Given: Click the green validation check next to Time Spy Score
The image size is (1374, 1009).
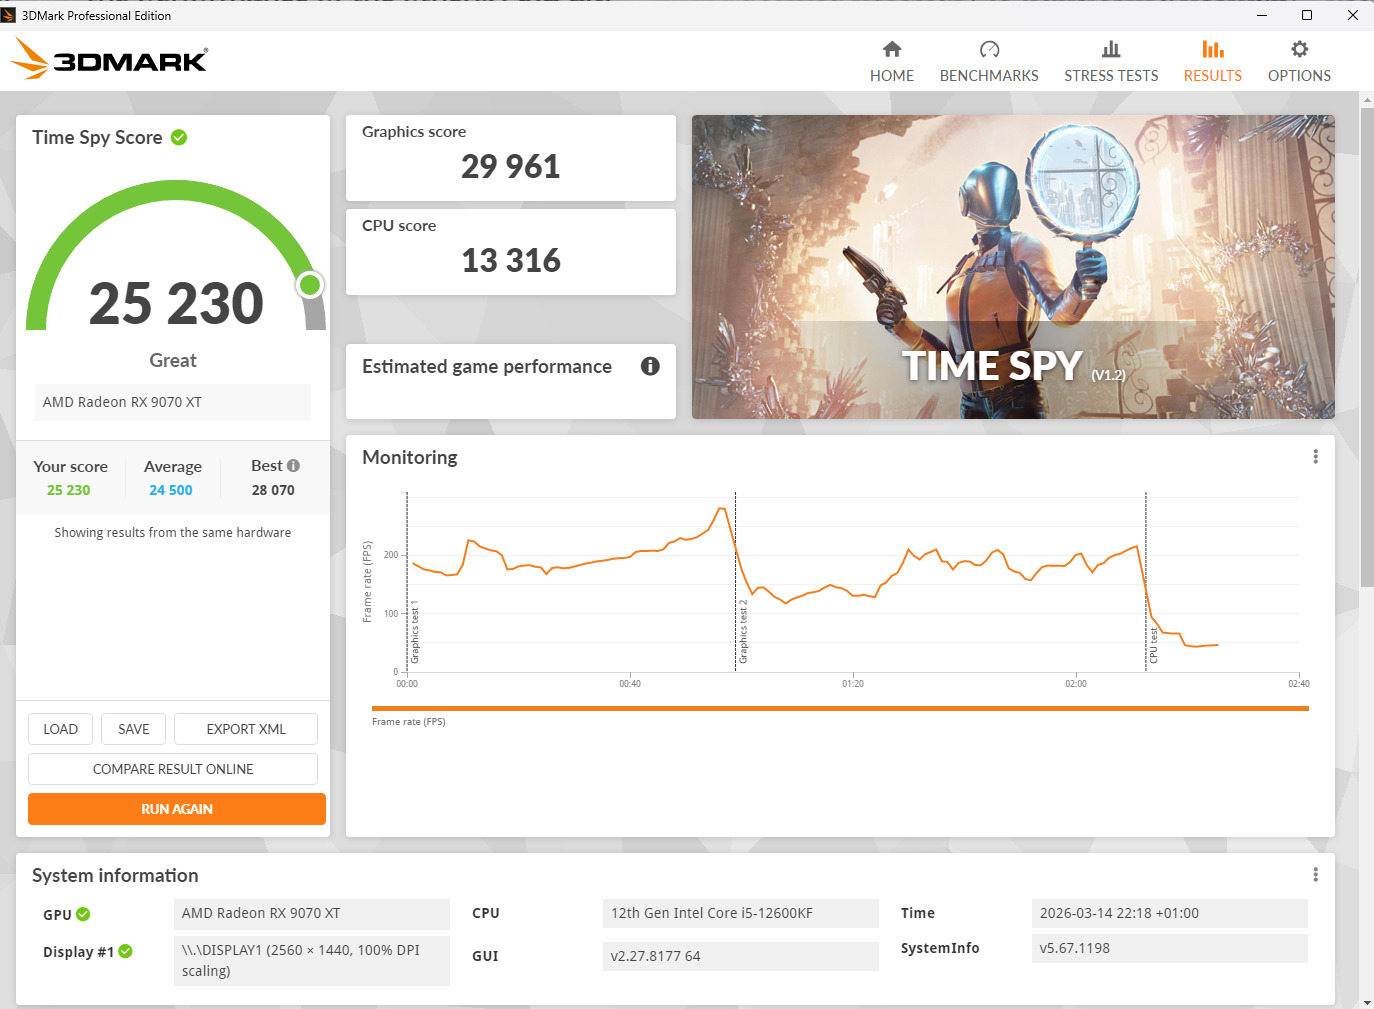Looking at the screenshot, I should coord(179,137).
